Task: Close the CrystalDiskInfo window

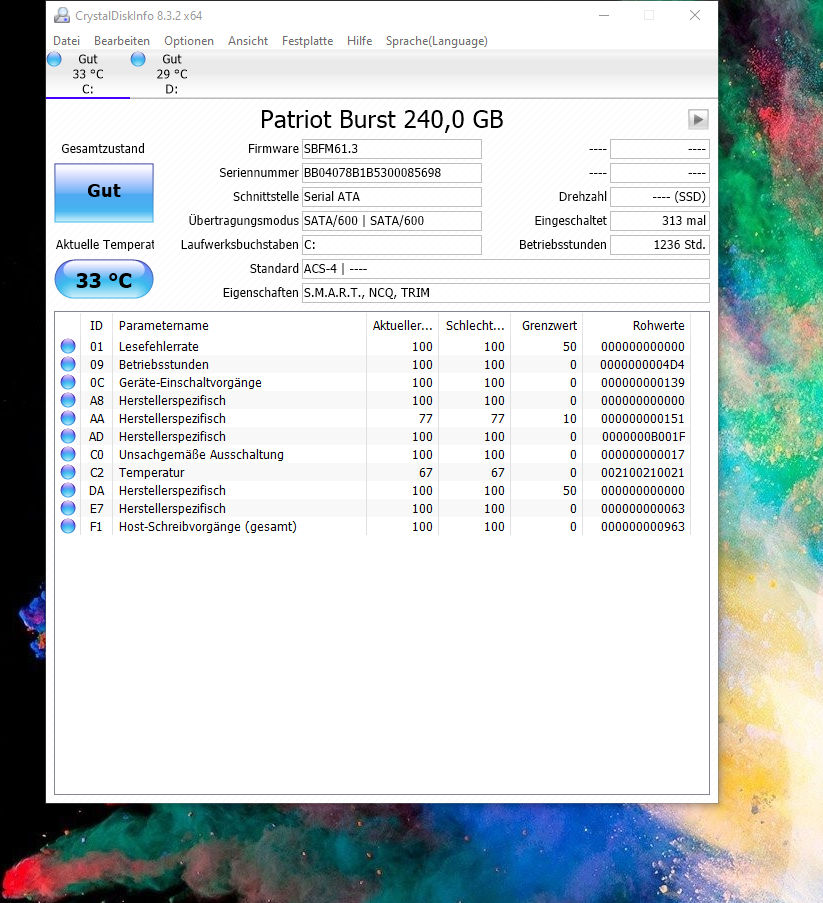Action: click(695, 16)
